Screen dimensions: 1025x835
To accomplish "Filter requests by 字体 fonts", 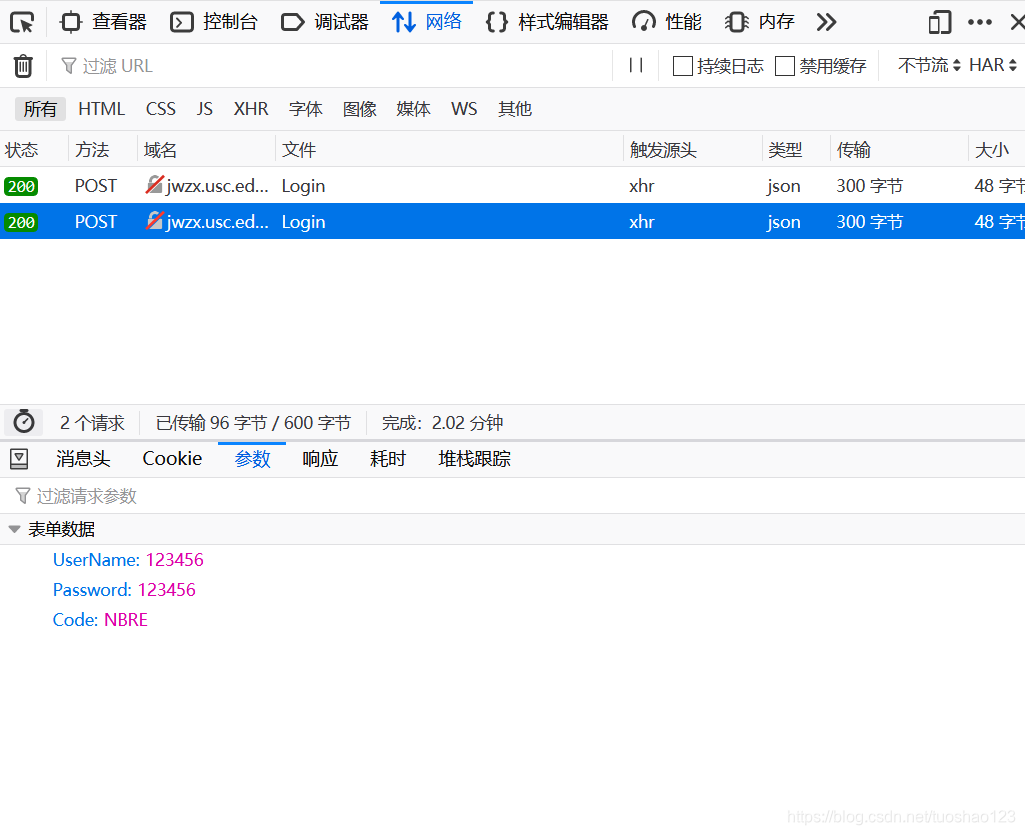I will click(306, 109).
